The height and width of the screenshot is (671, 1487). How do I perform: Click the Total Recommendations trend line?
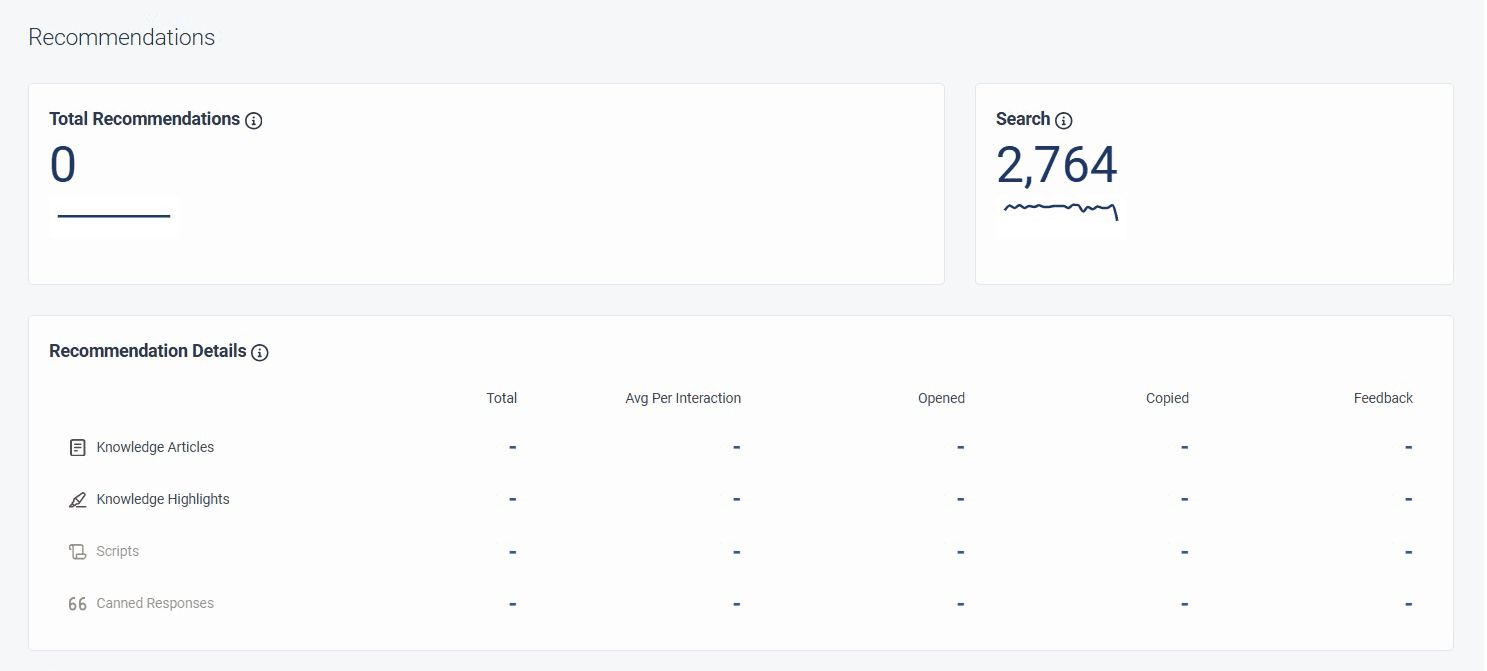point(112,216)
